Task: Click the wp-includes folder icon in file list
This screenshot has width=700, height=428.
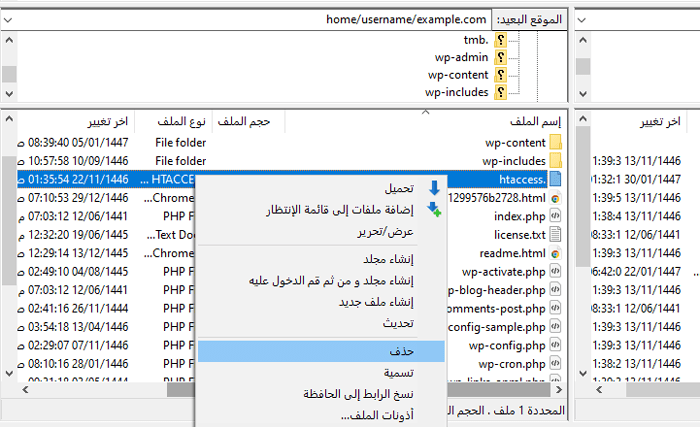Action: point(555,161)
